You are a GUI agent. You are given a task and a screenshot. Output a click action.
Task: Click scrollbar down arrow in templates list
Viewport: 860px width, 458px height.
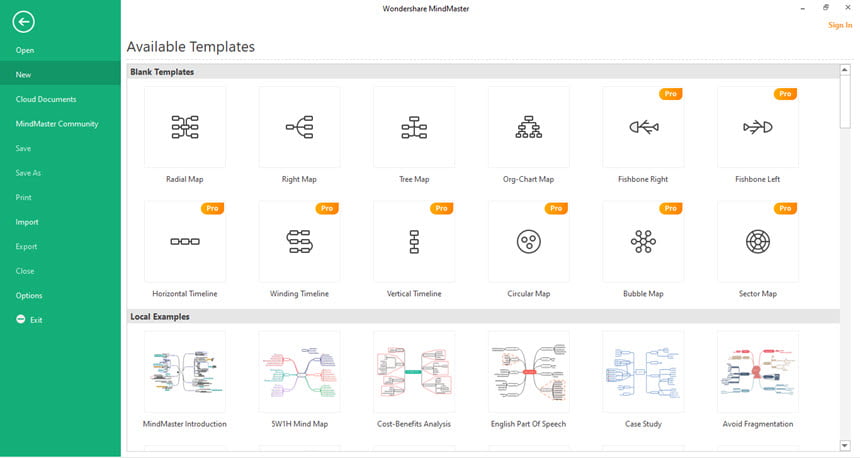(845, 445)
